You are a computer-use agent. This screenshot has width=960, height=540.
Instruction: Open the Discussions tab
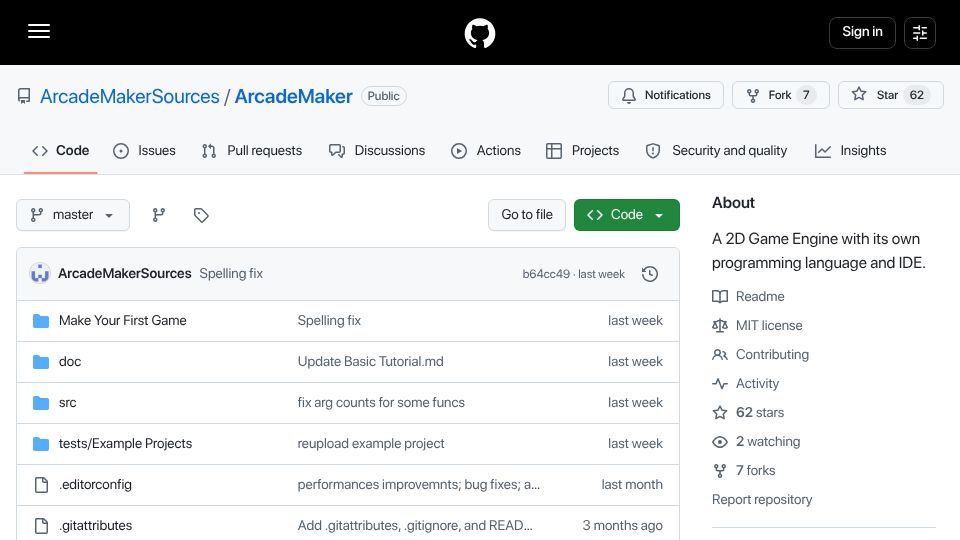coord(377,151)
